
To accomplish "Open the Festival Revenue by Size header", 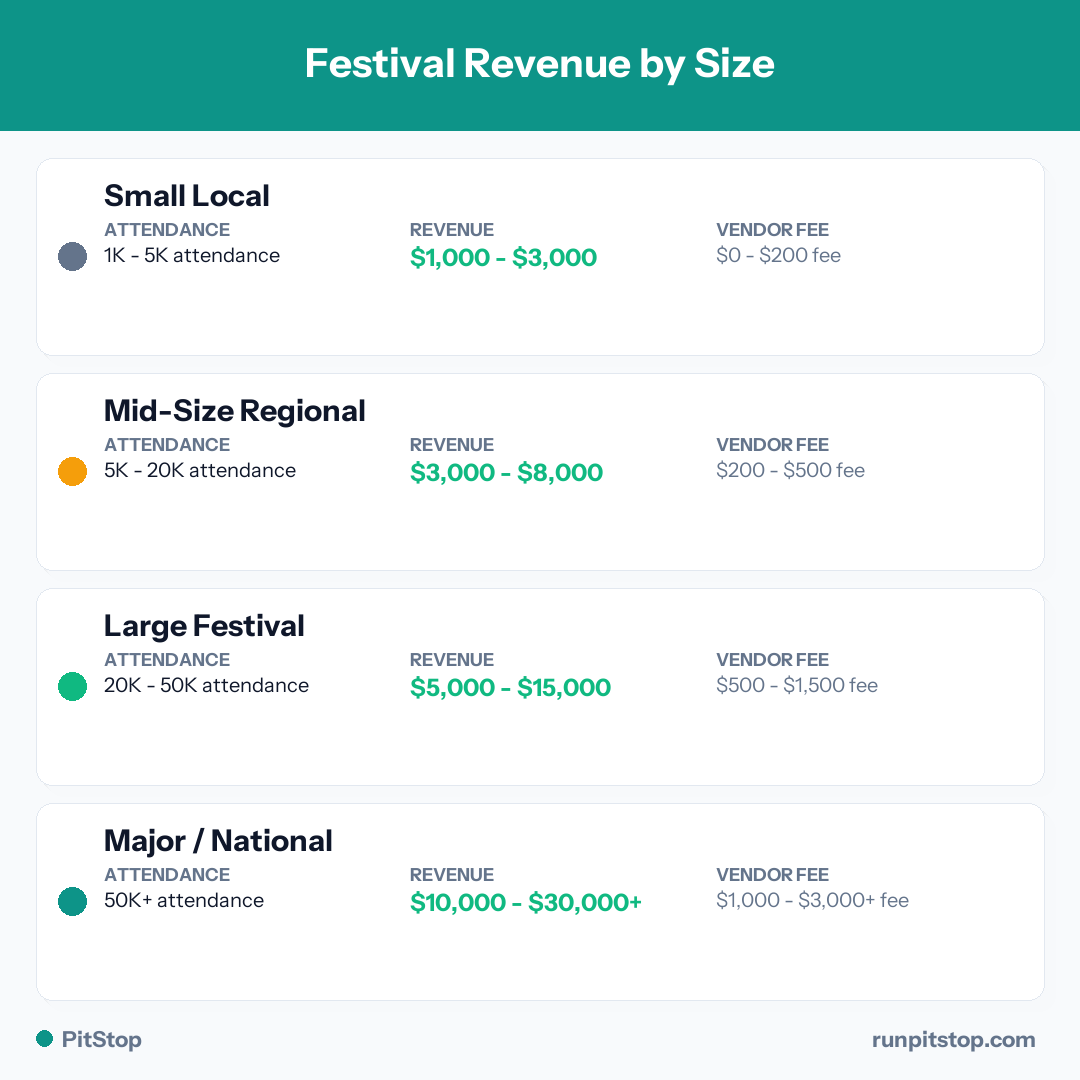I will [x=540, y=64].
